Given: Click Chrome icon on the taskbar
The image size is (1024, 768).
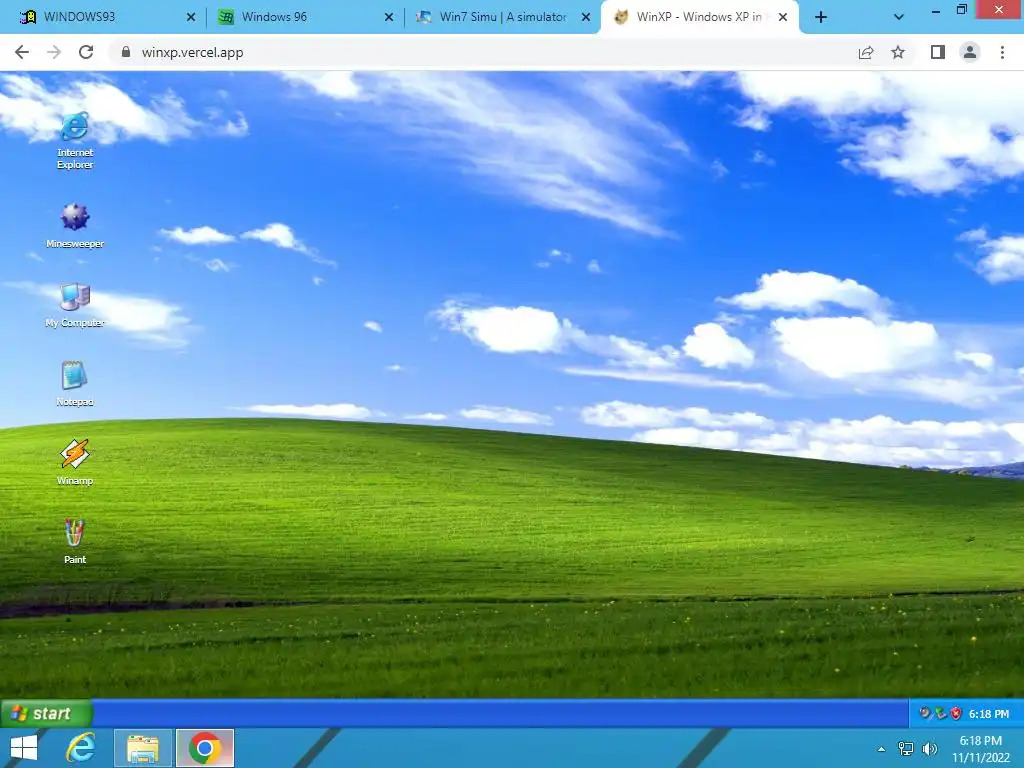Looking at the screenshot, I should (204, 748).
